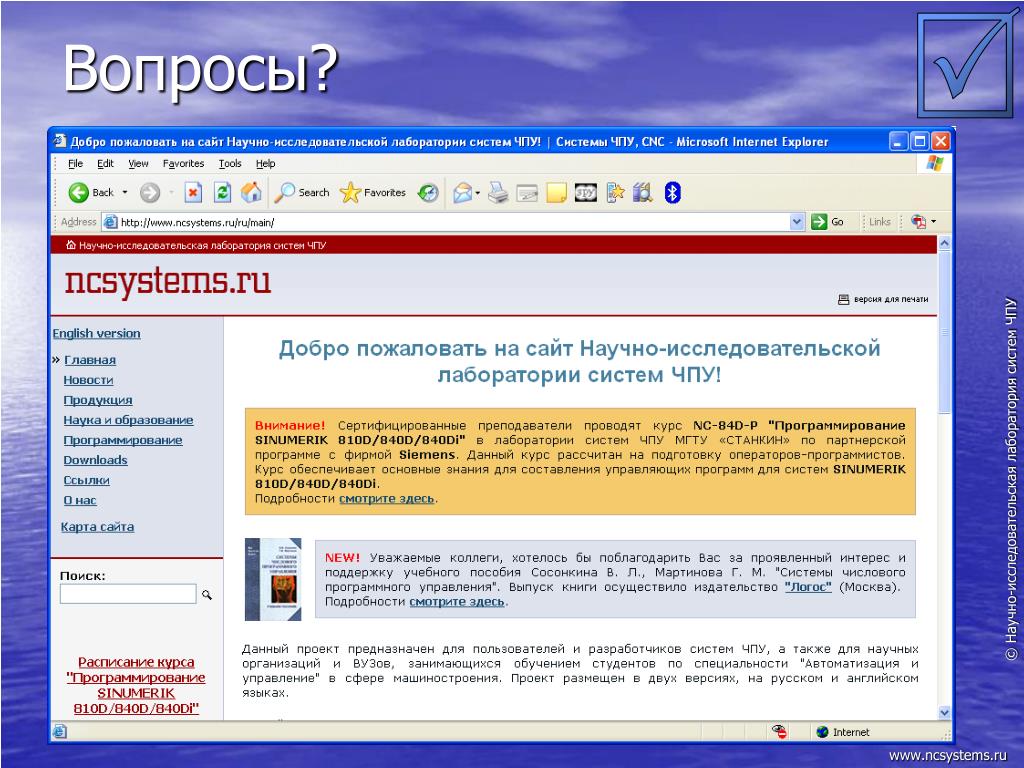Expand the address bar URL dropdown
1024x768 pixels.
pos(797,222)
